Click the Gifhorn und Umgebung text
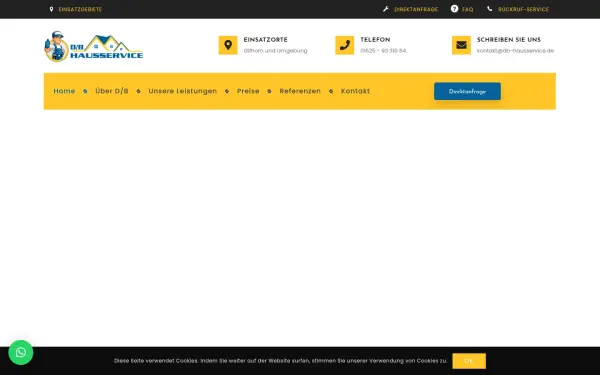Screen dimensions: 600x375 [276, 51]
